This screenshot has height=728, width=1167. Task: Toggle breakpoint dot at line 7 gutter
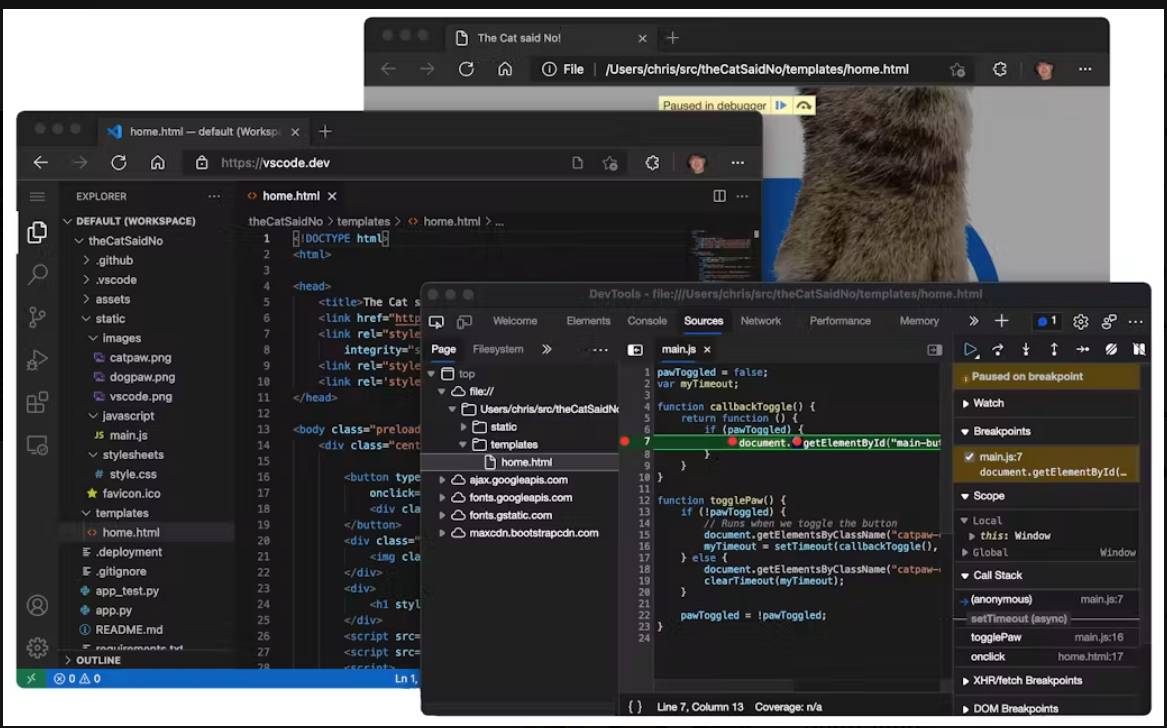tap(624, 441)
